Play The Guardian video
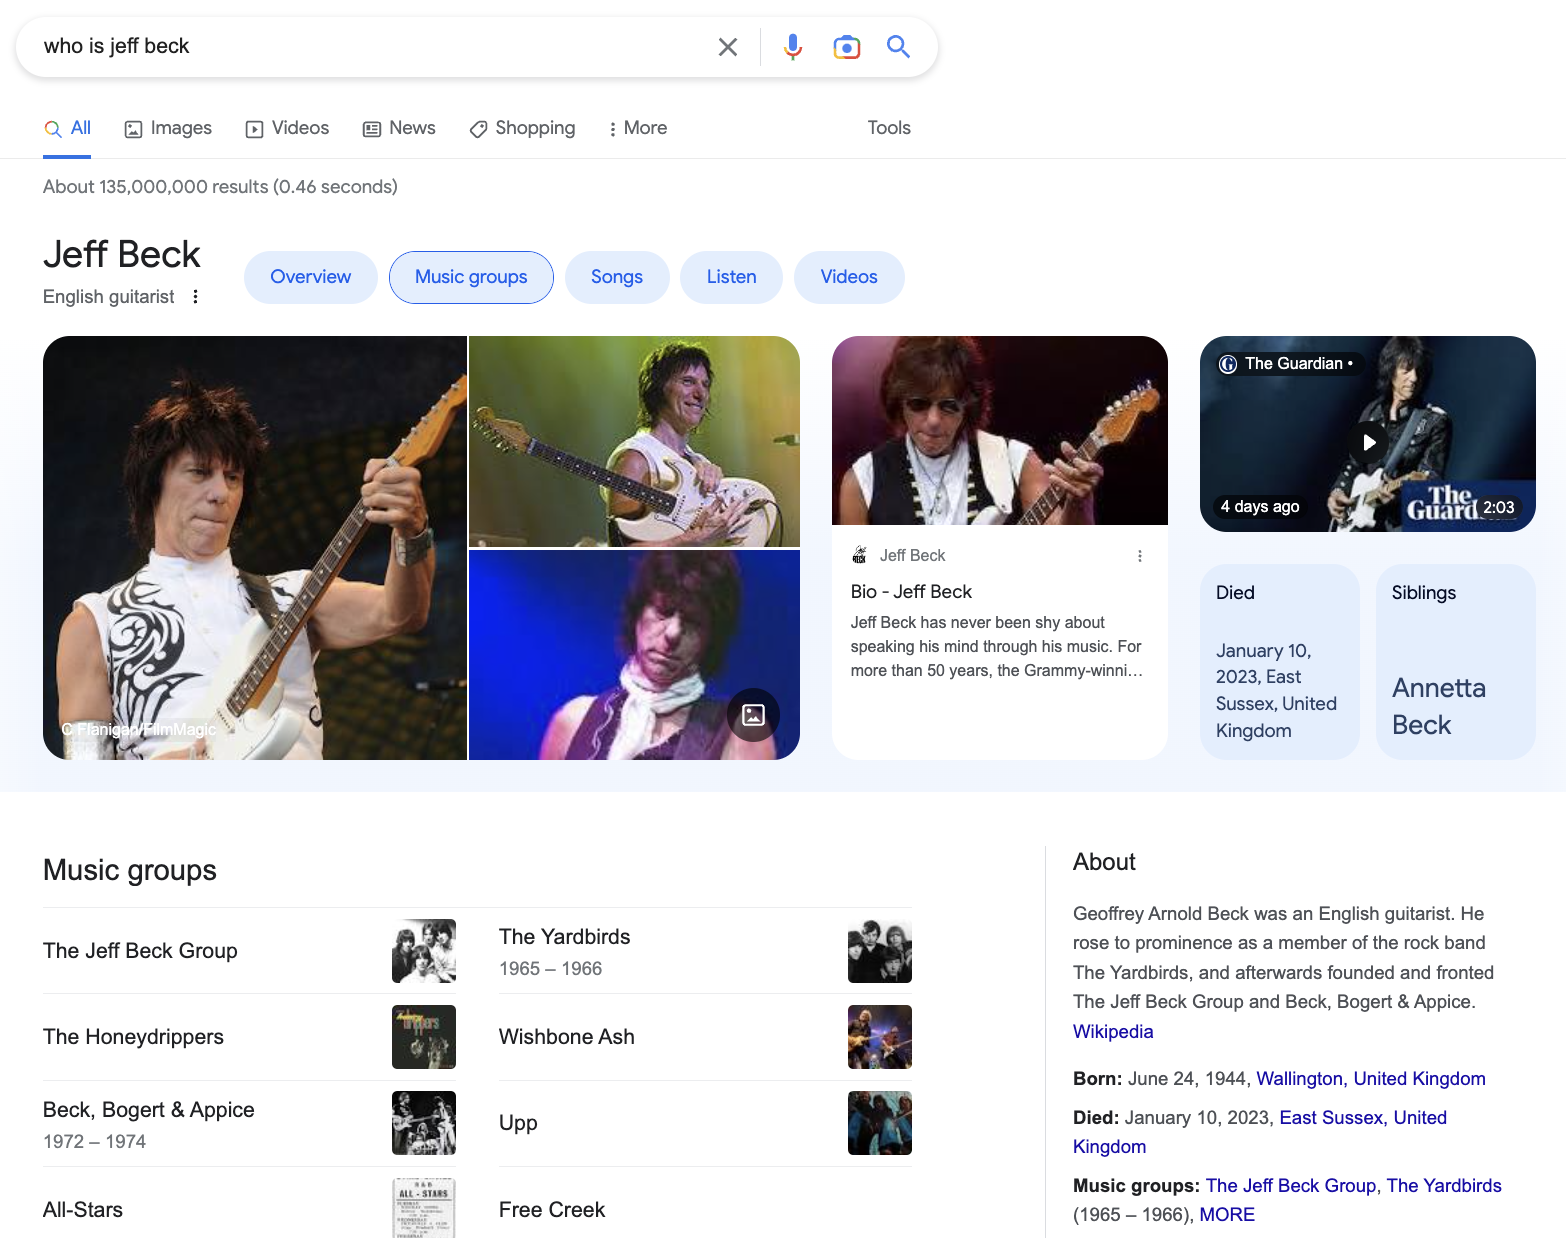This screenshot has height=1238, width=1566. point(1368,442)
